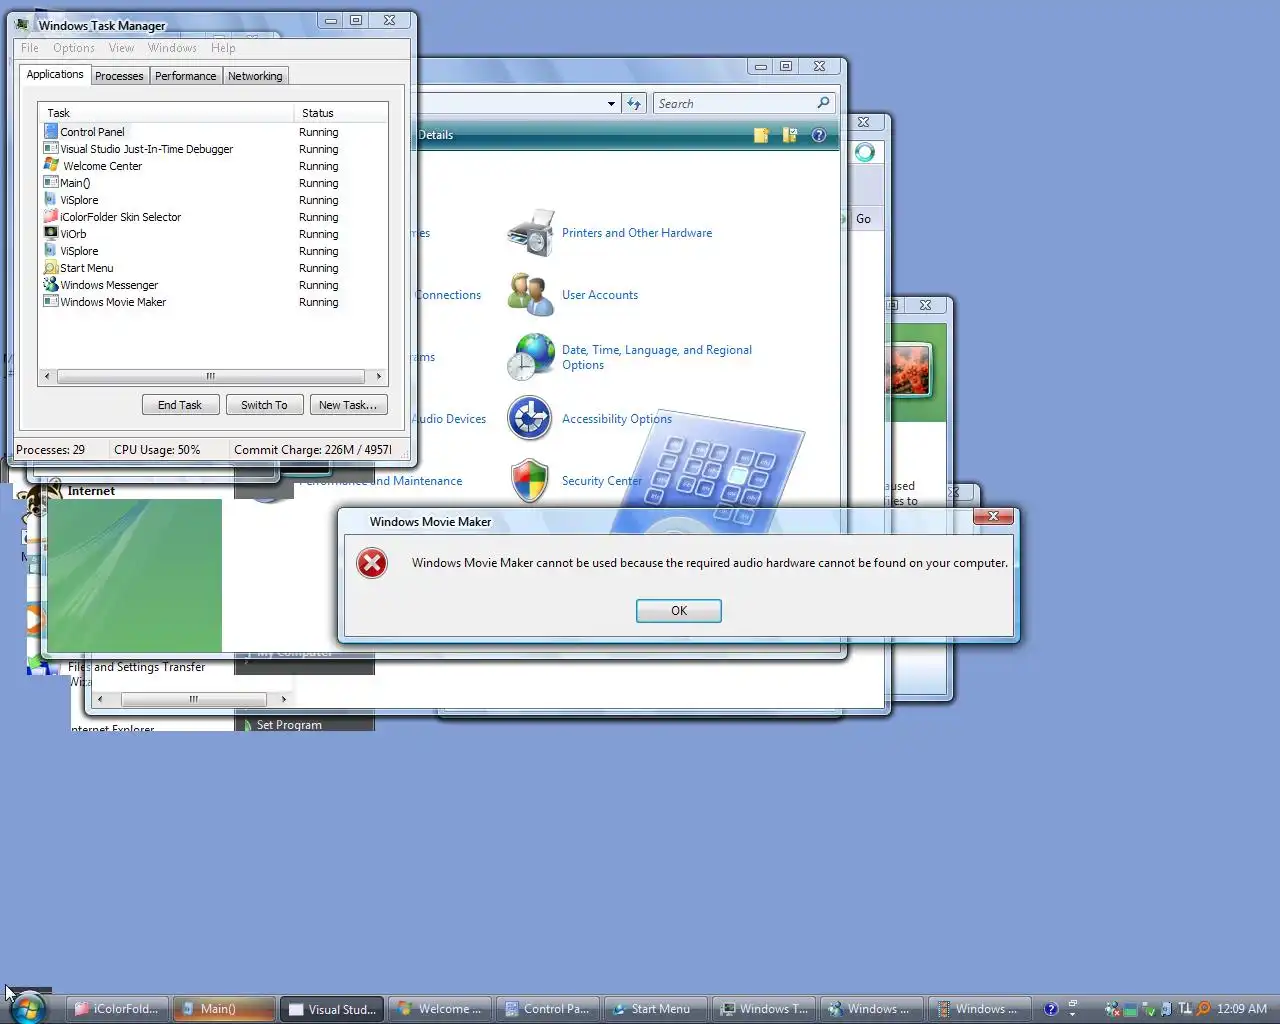1280x1024 pixels.
Task: Open the Windows menu in Task Manager
Action: point(172,48)
